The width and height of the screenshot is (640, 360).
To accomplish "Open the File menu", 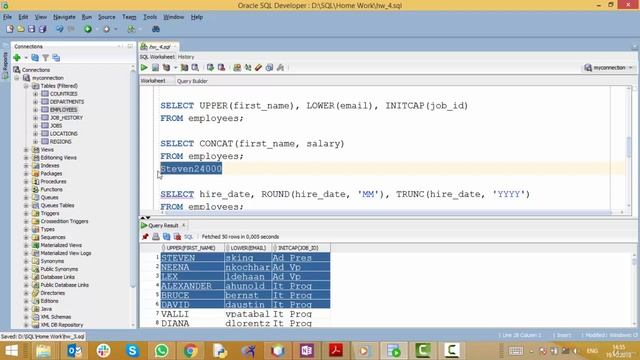I will pyautogui.click(x=7, y=17).
